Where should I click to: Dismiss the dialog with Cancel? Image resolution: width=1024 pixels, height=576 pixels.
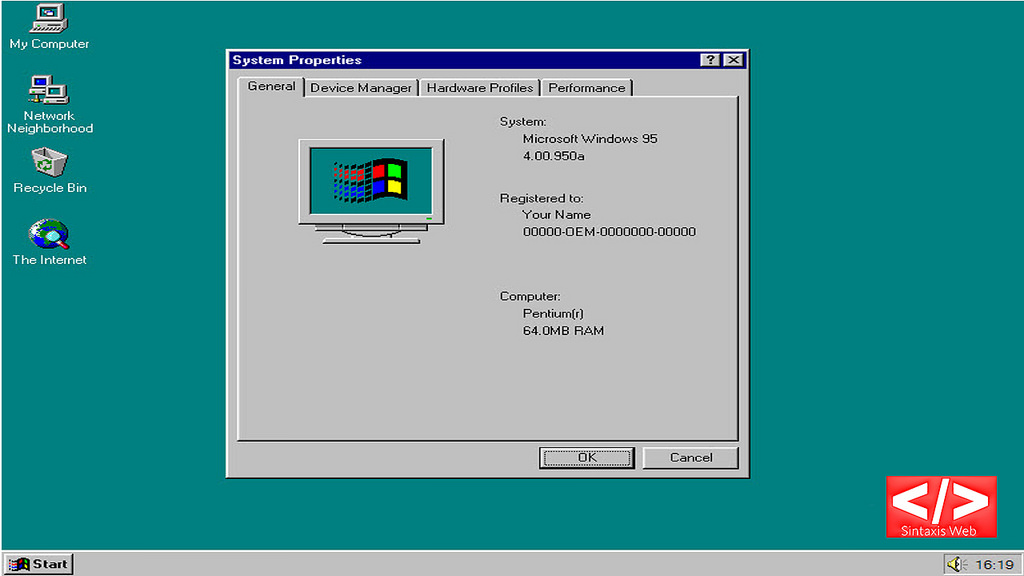click(x=690, y=457)
